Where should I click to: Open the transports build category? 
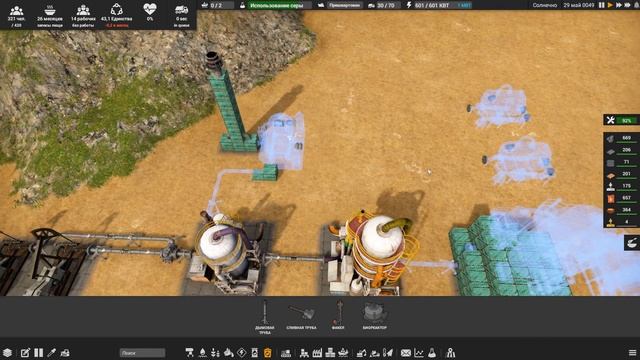coord(189,353)
